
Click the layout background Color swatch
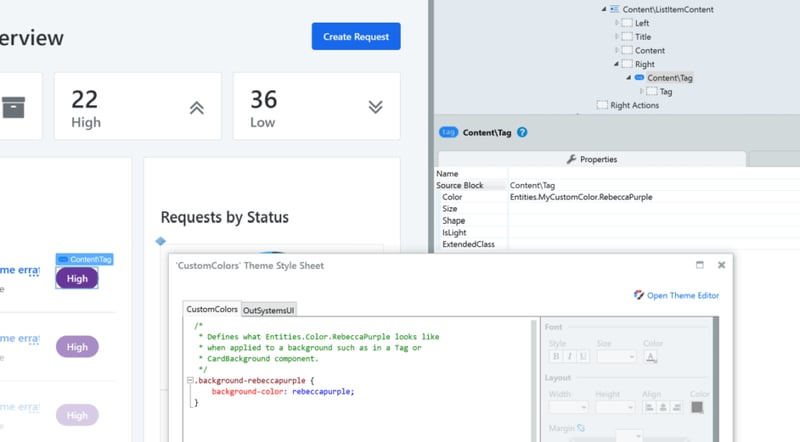point(697,407)
